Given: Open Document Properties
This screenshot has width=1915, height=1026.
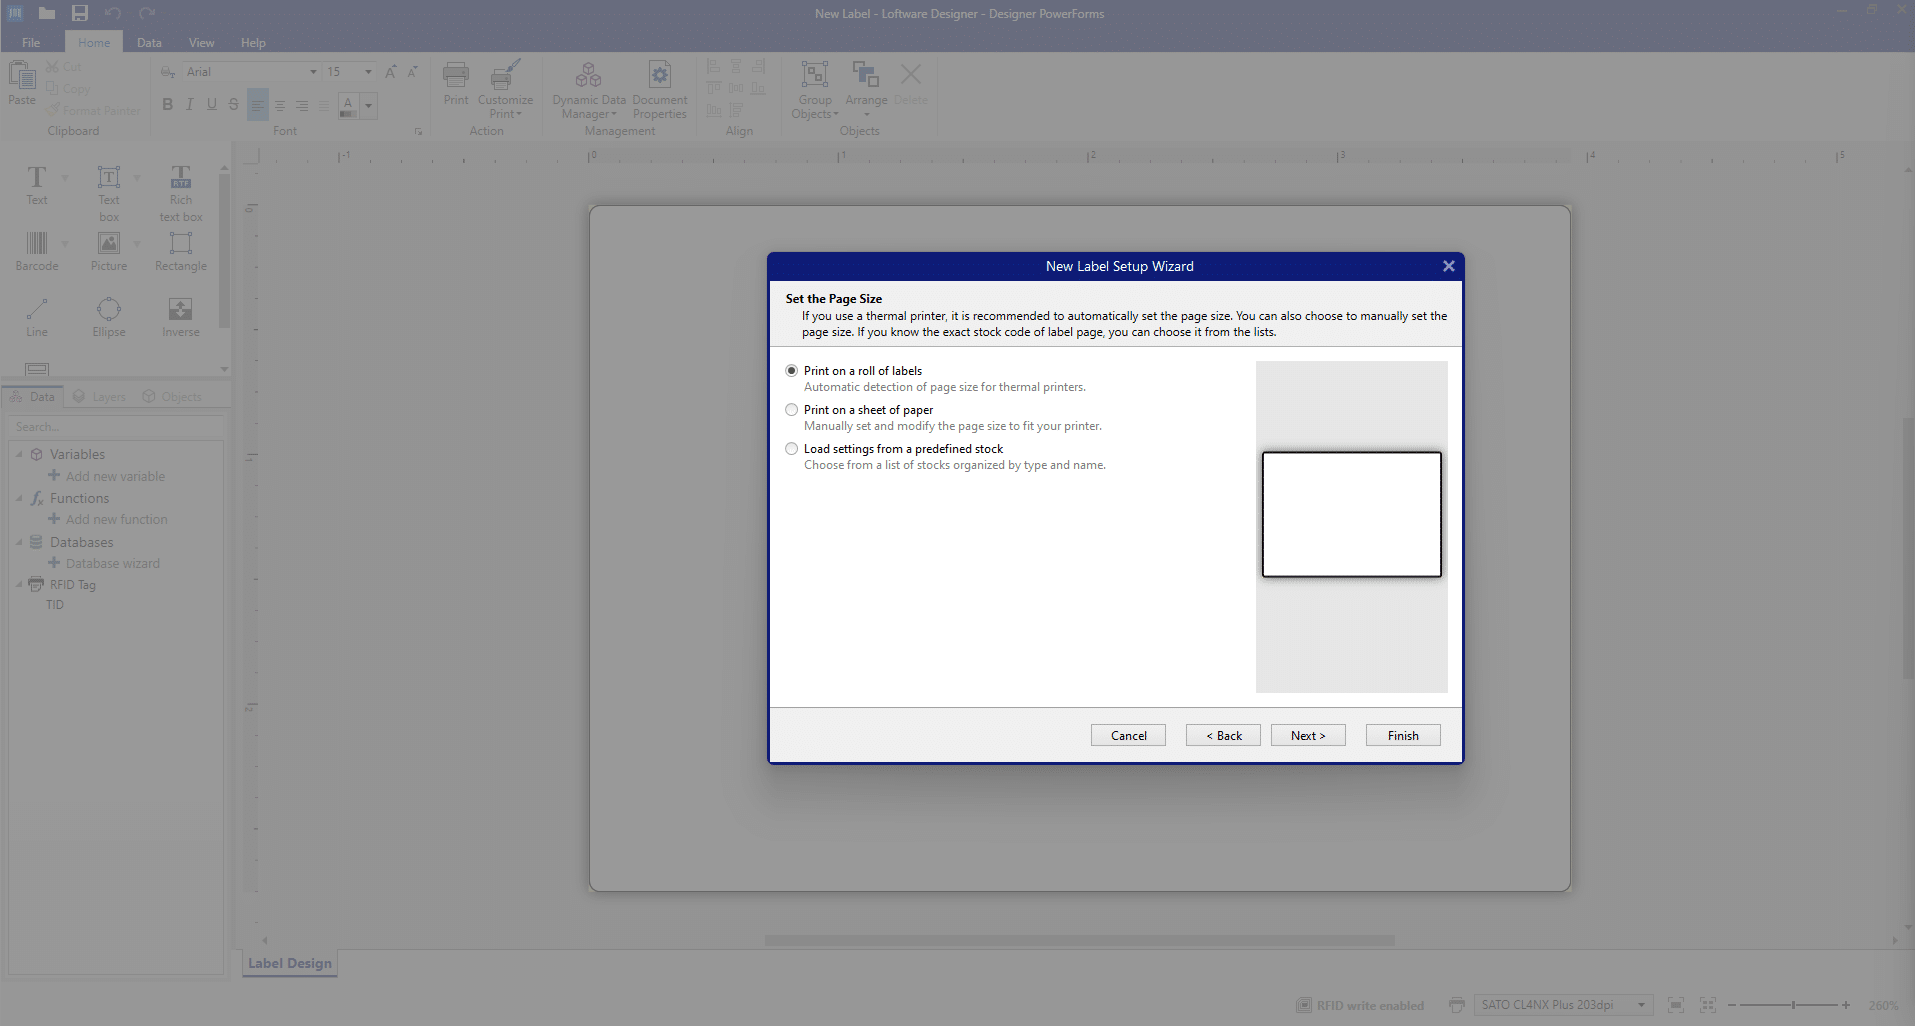Looking at the screenshot, I should point(659,90).
